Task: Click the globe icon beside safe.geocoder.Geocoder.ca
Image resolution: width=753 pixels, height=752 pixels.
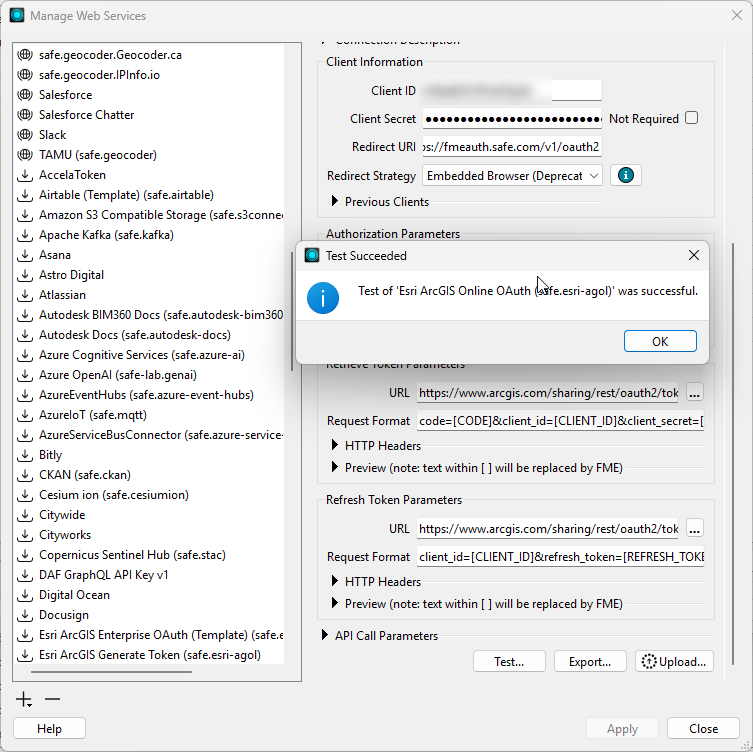Action: (25, 55)
